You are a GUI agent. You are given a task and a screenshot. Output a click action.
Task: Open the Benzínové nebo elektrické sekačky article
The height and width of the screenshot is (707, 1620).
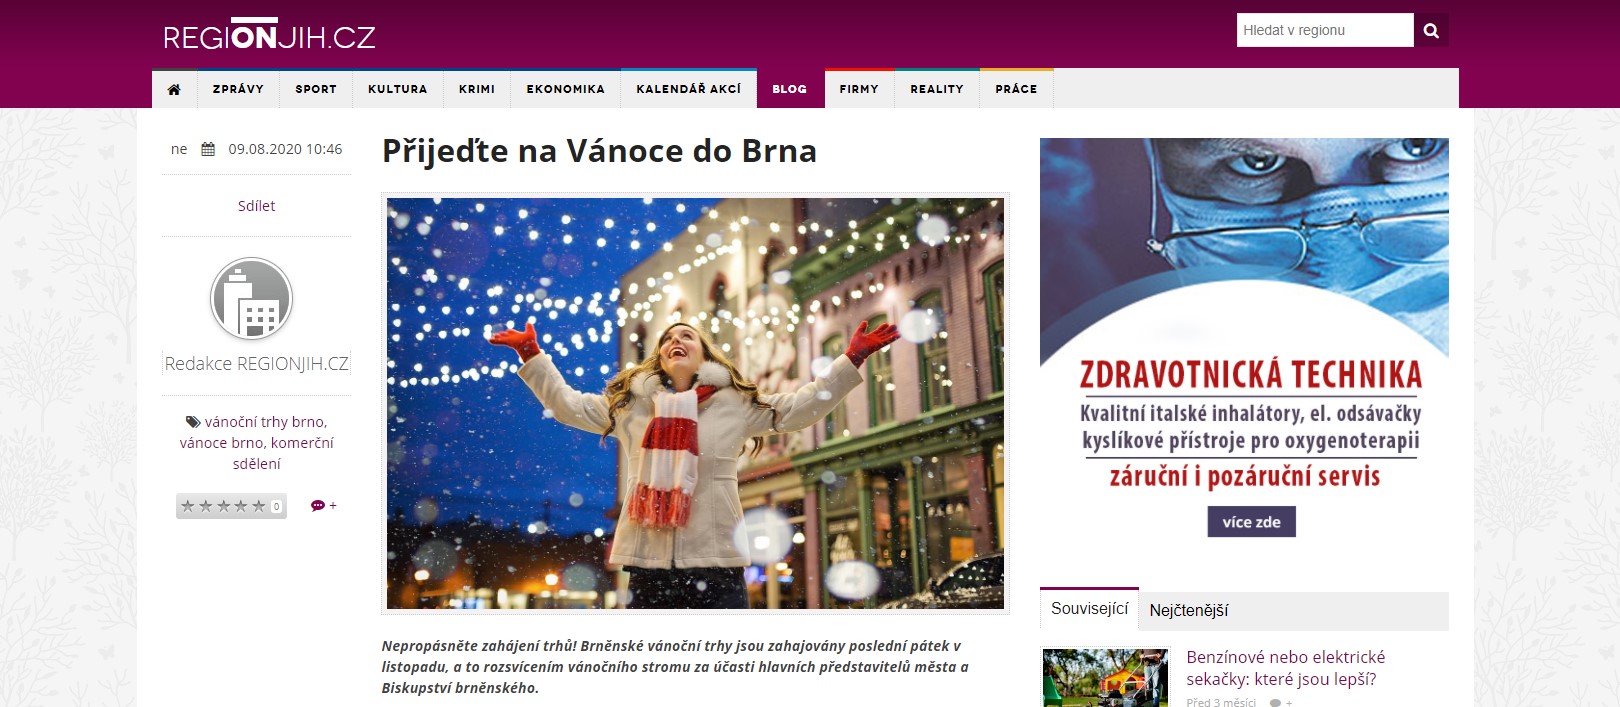[1286, 668]
